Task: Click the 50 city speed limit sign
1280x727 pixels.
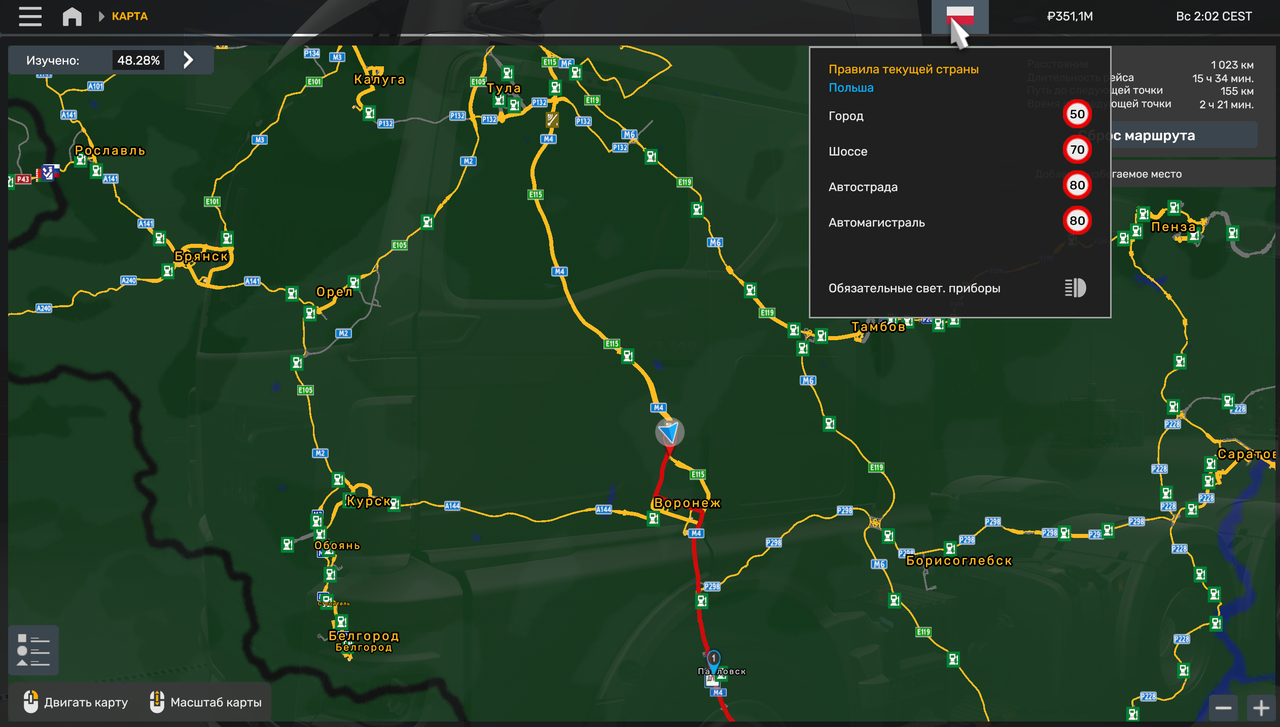Action: click(x=1077, y=114)
